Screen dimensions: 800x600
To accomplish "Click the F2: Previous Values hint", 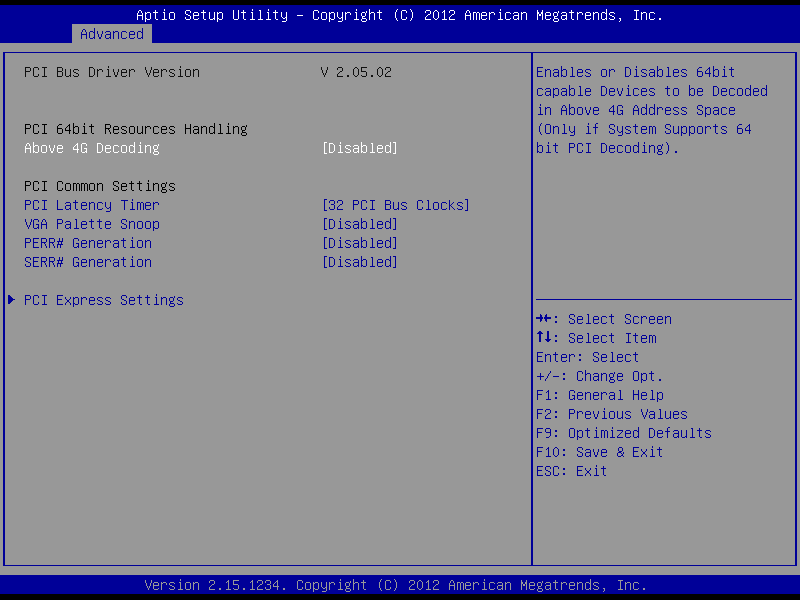I will pos(612,414).
